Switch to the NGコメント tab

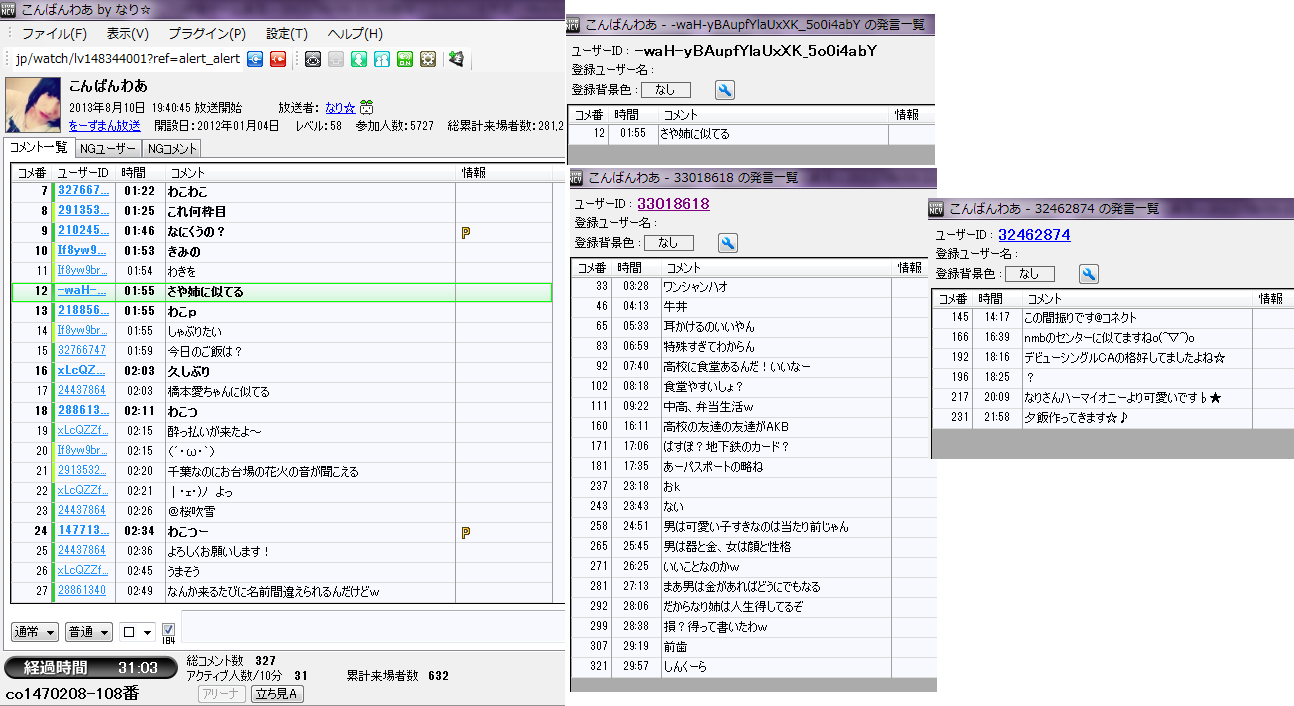[x=172, y=148]
